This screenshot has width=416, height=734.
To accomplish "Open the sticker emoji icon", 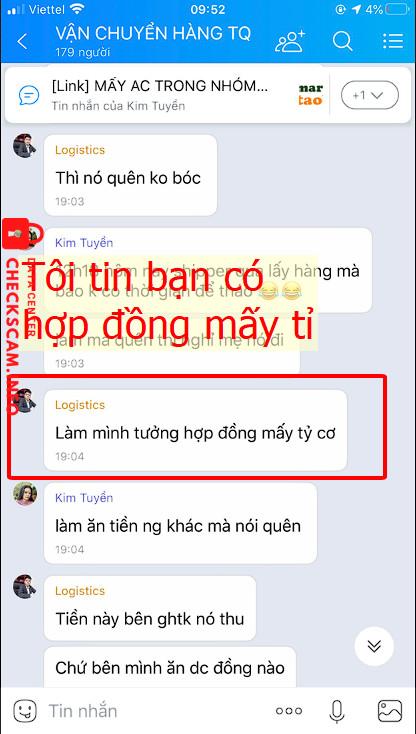I will pyautogui.click(x=25, y=711).
